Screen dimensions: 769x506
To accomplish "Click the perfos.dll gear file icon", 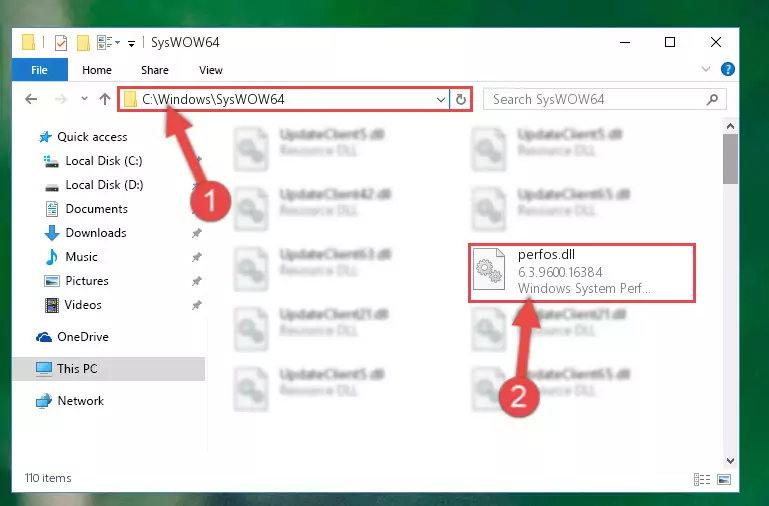I will pos(489,270).
